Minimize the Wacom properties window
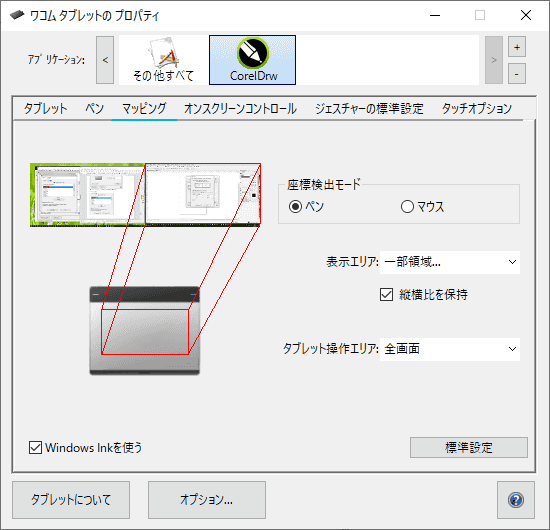 (x=435, y=15)
